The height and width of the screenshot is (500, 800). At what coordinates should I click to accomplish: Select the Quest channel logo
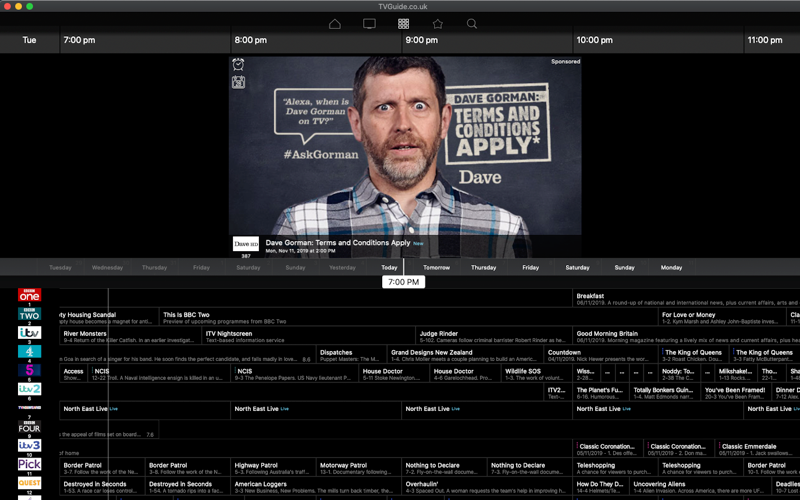[x=30, y=483]
